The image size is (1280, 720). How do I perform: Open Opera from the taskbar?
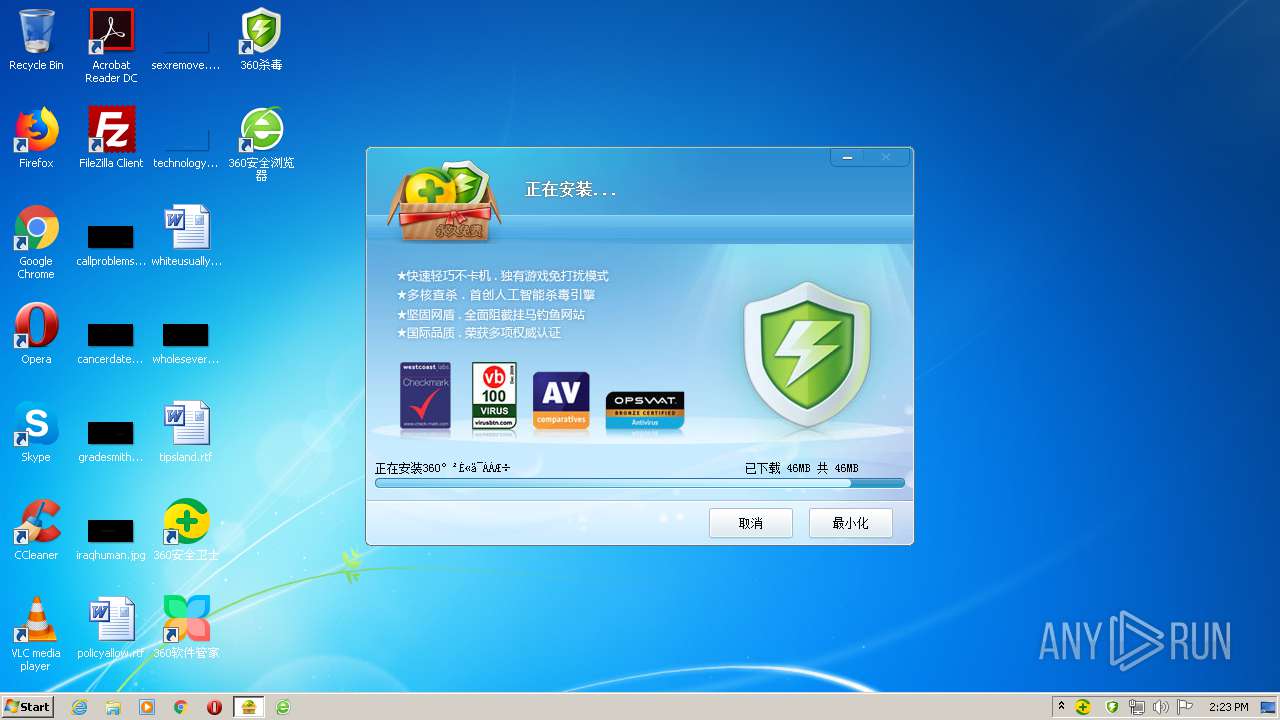[214, 707]
